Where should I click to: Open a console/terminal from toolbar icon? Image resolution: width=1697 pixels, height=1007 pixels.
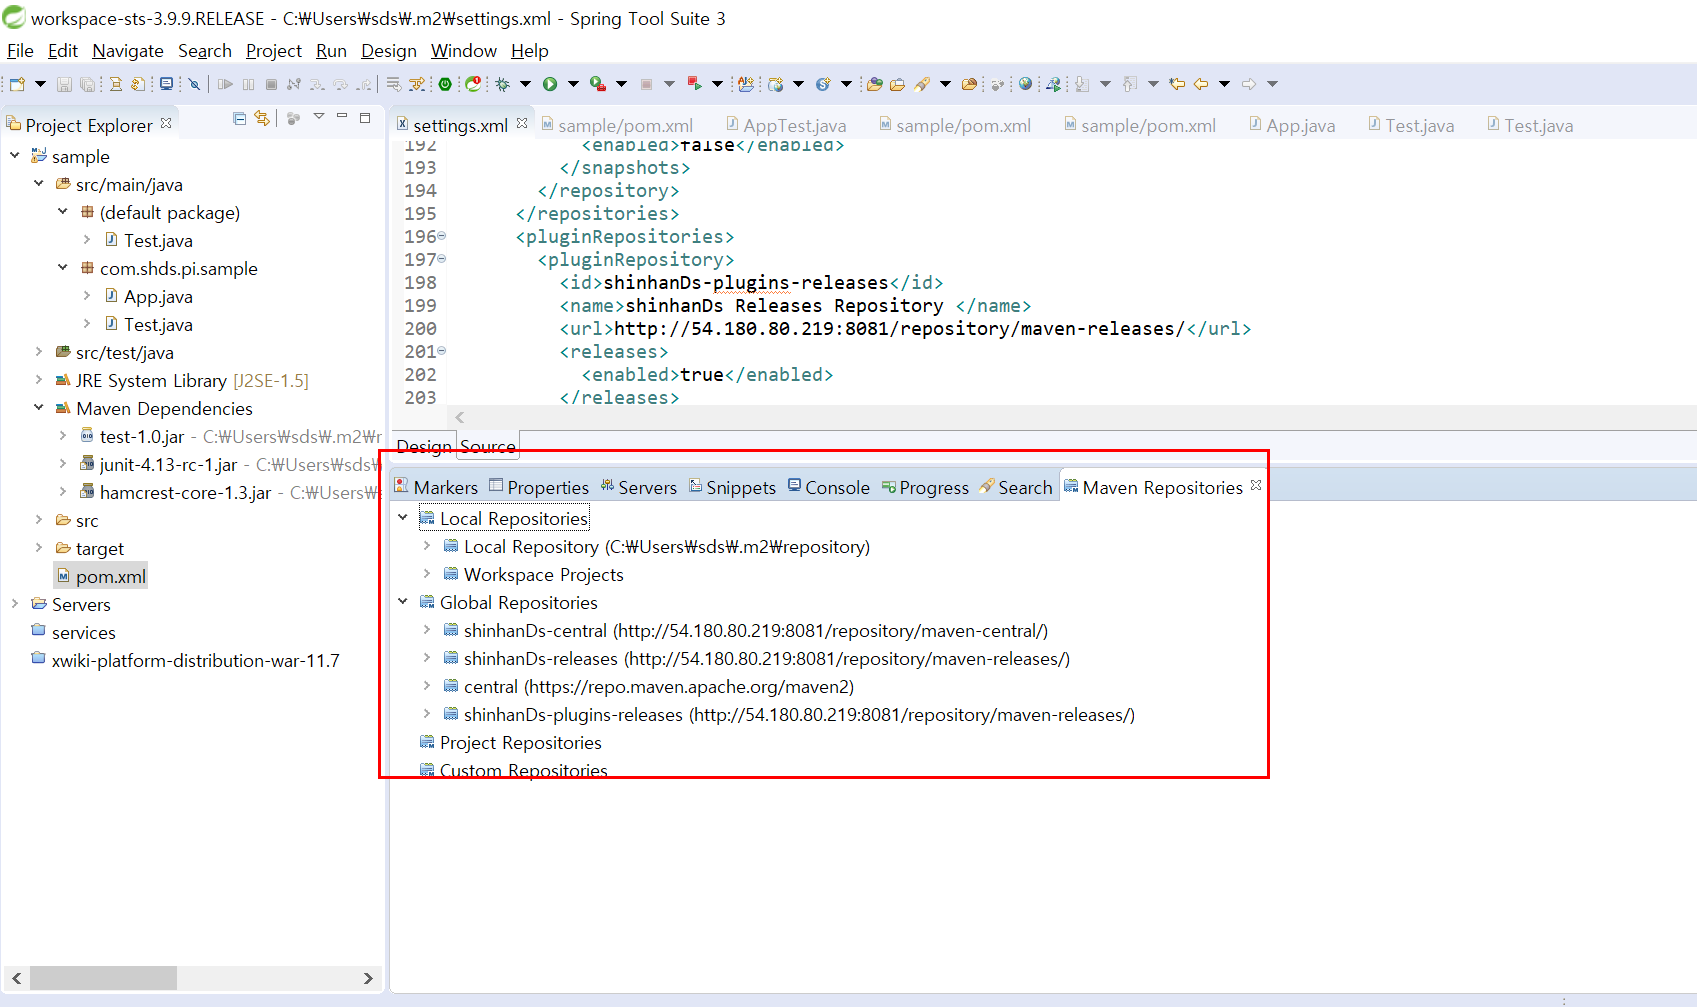coord(166,84)
